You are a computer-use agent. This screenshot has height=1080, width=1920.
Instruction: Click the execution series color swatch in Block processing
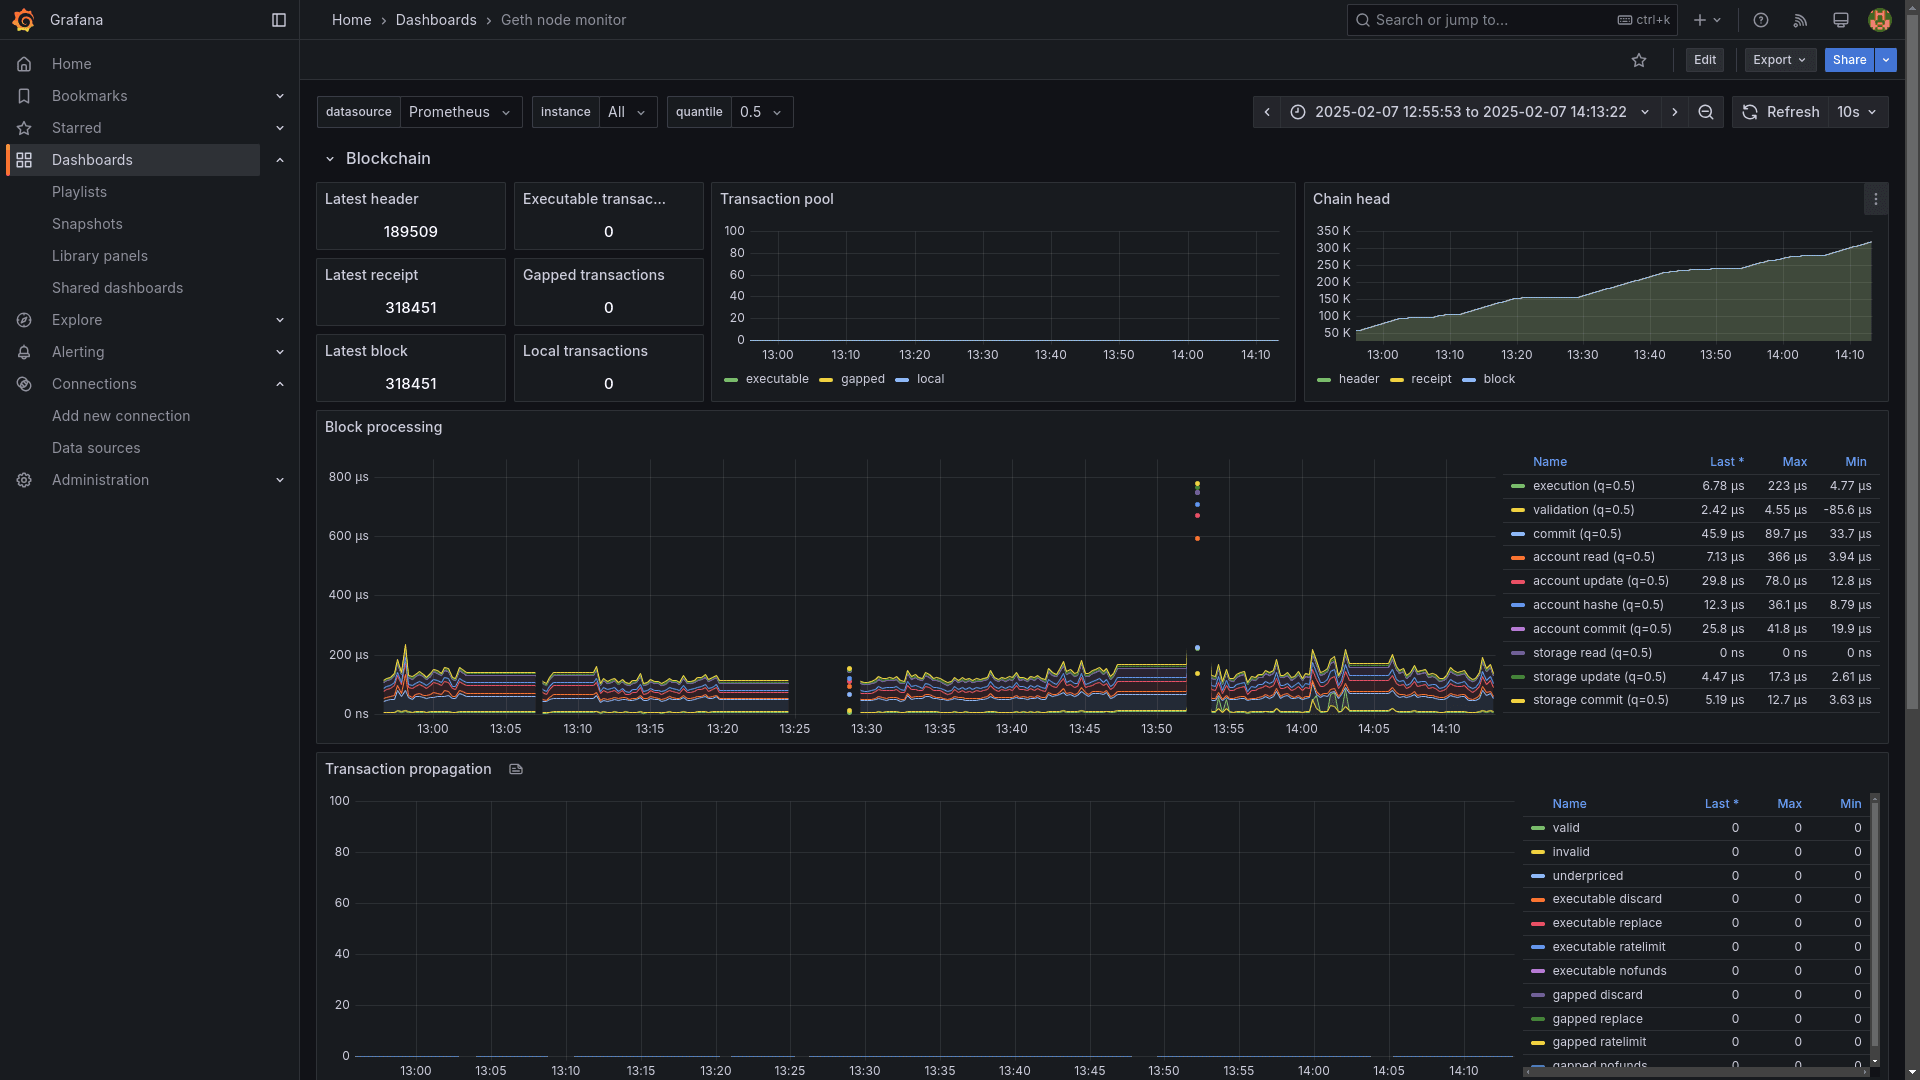click(x=1518, y=486)
